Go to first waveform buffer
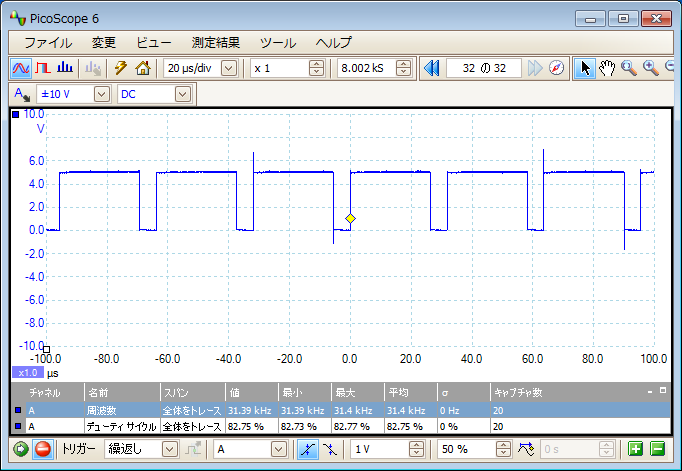The height and width of the screenshot is (471, 682). [431, 68]
